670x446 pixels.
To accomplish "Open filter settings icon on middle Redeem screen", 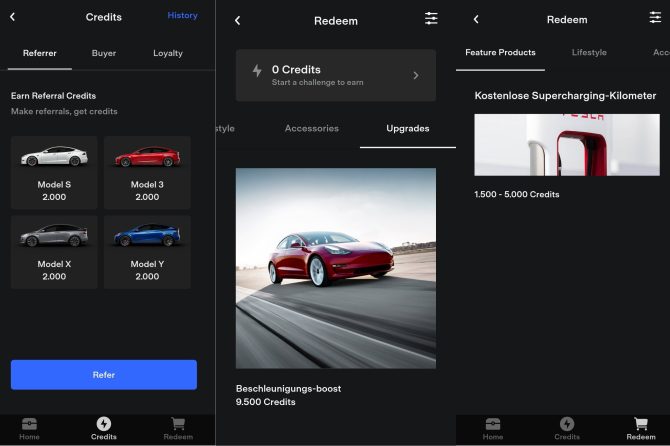I will tap(431, 19).
